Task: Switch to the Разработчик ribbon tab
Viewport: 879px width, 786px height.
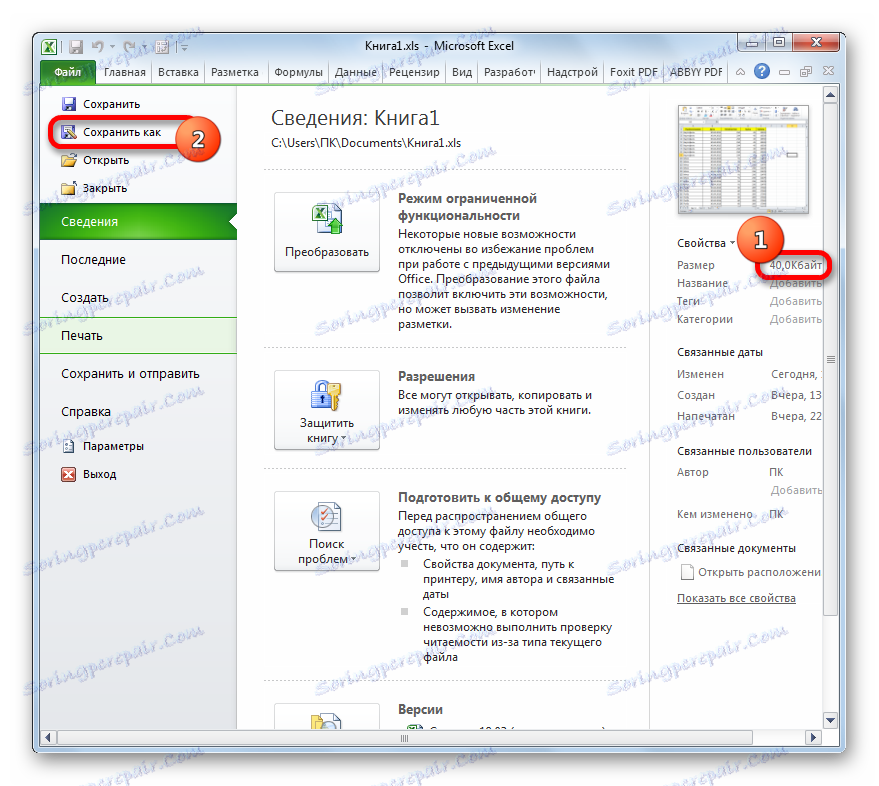Action: pos(510,72)
